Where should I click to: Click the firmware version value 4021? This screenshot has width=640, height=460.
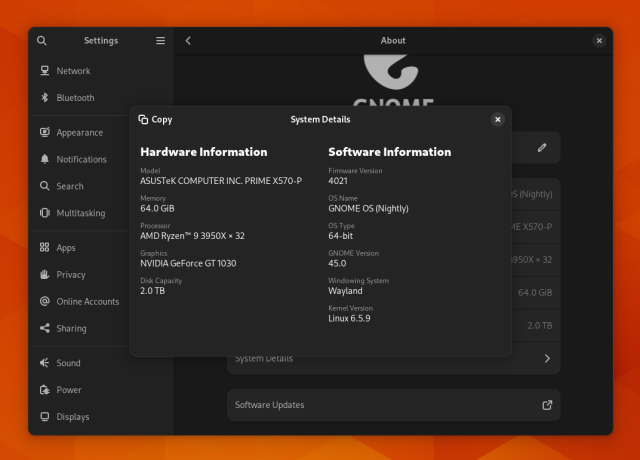click(x=338, y=181)
